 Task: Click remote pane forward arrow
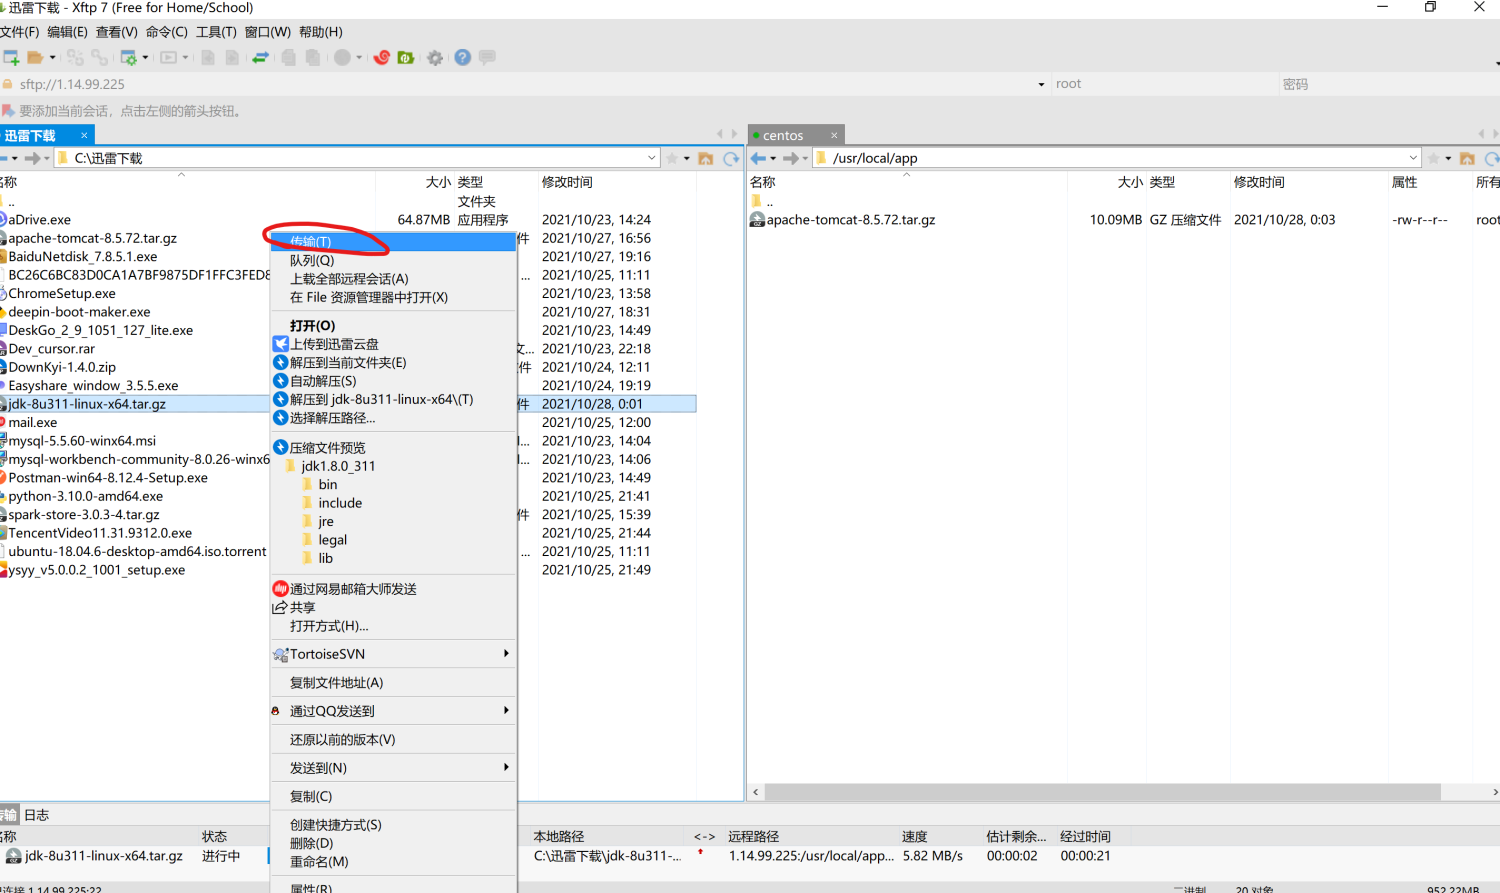[x=791, y=158]
